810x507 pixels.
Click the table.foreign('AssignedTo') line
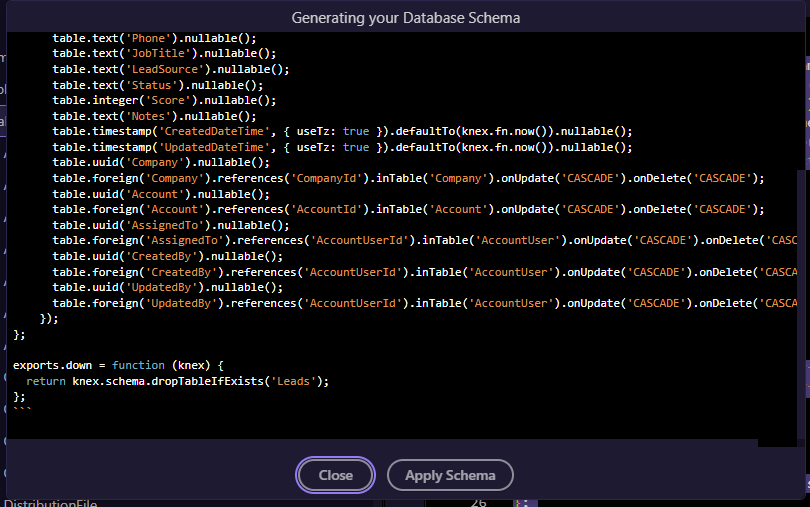425,240
